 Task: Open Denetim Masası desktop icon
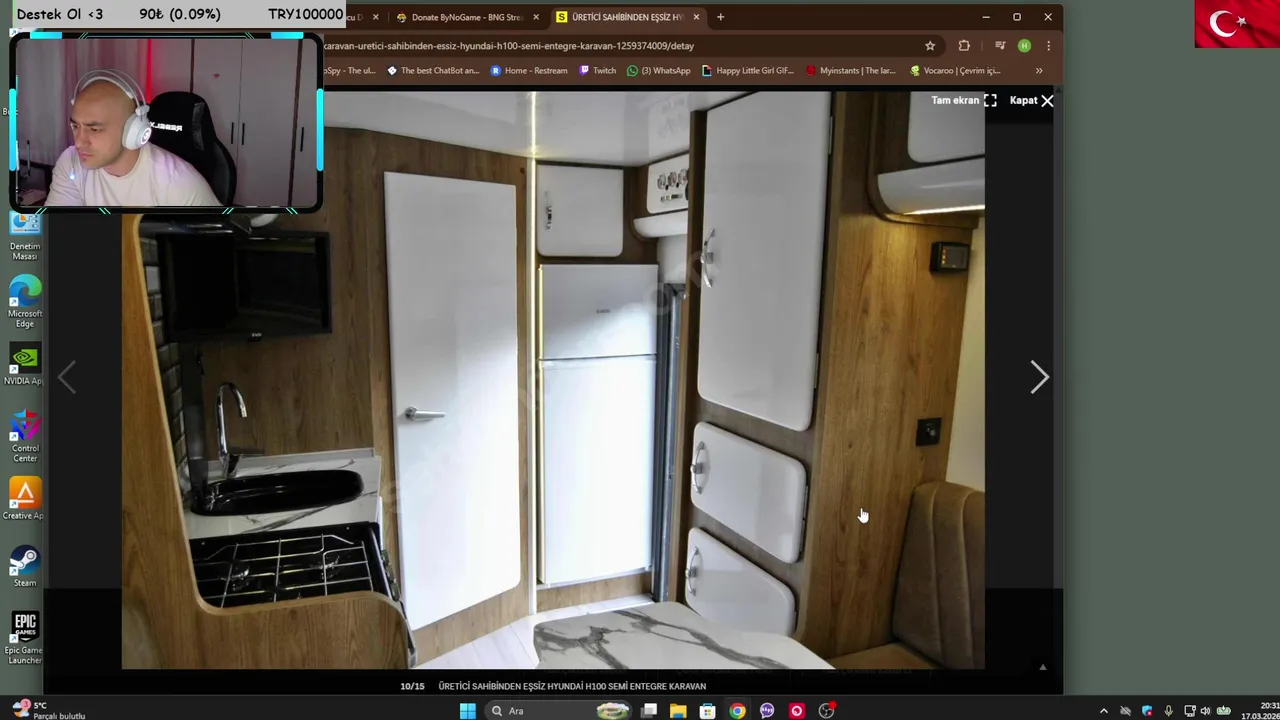click(x=25, y=238)
